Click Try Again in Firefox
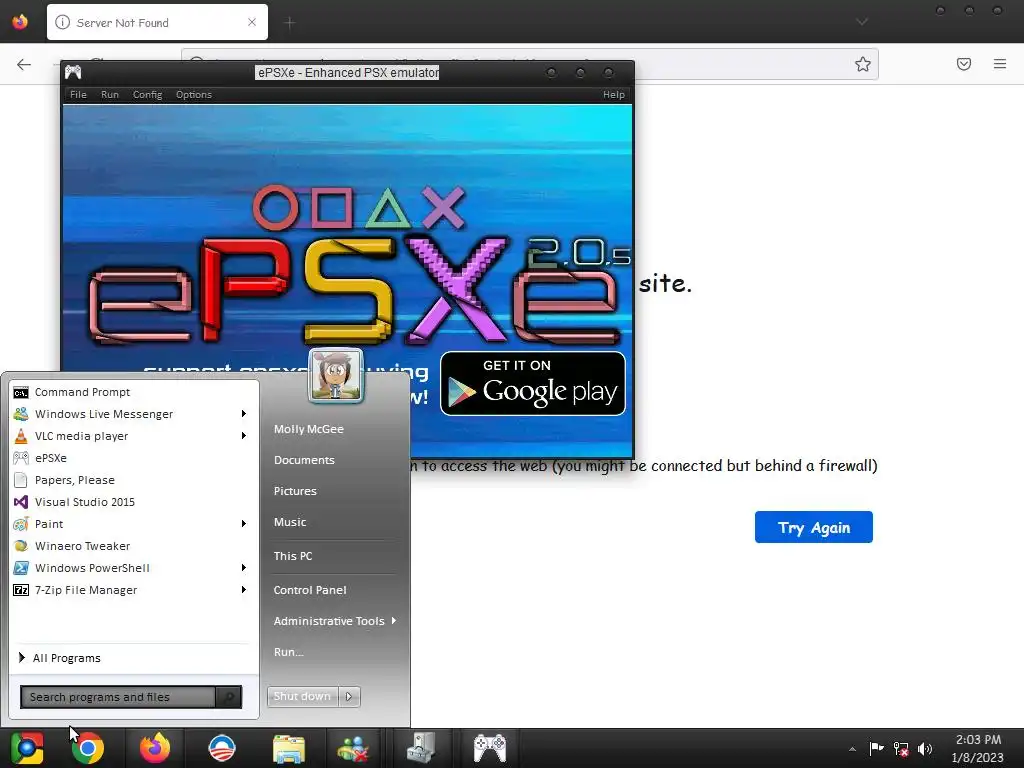The height and width of the screenshot is (768, 1024). (814, 527)
